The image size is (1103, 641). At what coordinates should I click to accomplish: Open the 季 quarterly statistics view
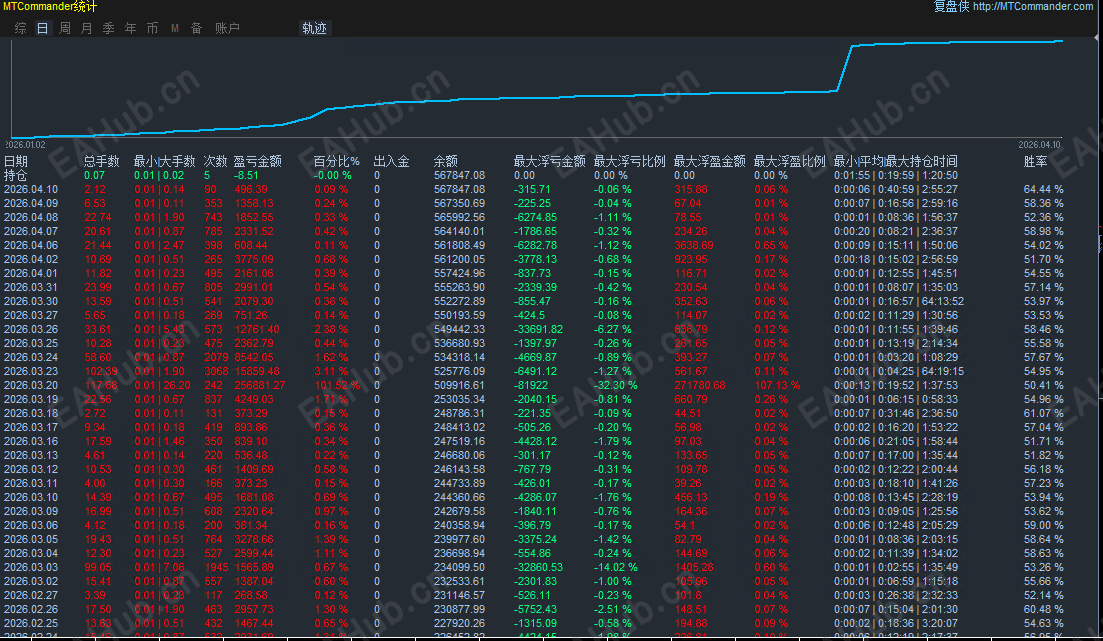click(x=108, y=28)
